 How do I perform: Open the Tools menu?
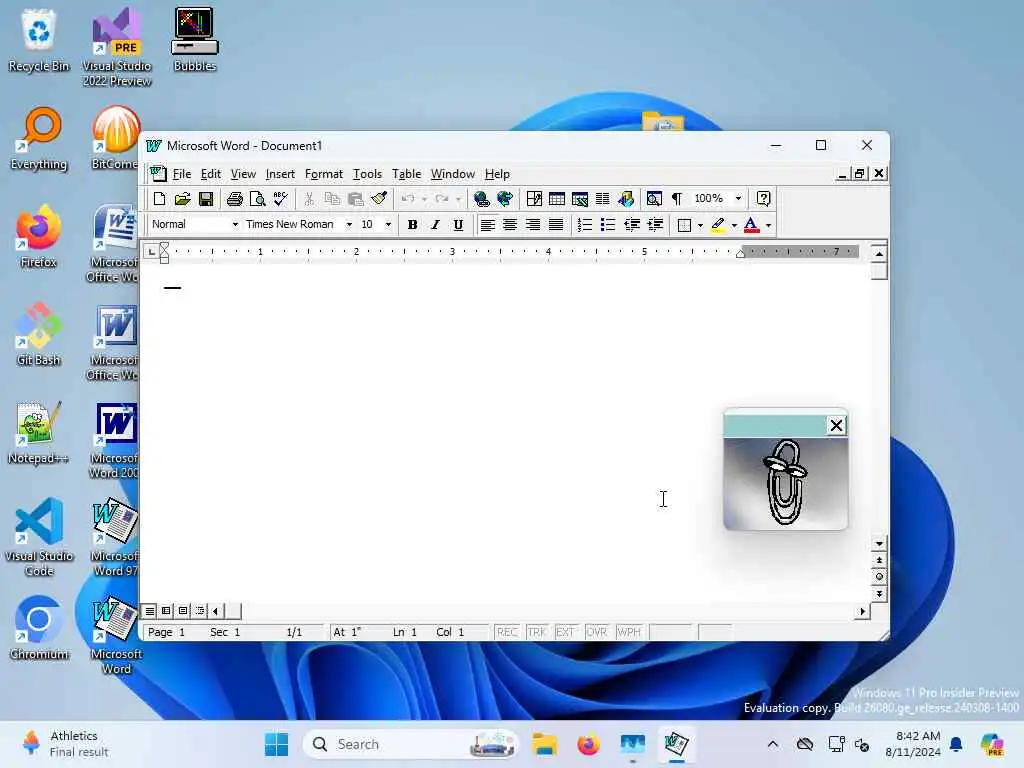[x=367, y=174]
